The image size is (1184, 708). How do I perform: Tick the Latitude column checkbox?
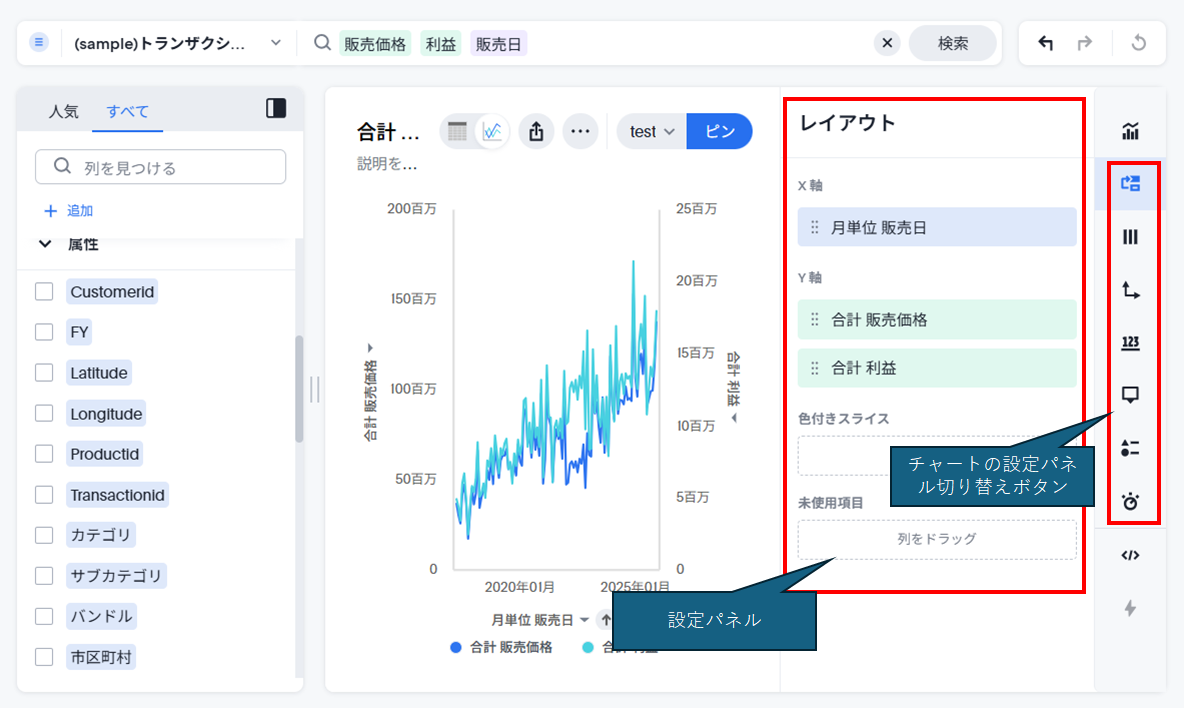(x=44, y=373)
